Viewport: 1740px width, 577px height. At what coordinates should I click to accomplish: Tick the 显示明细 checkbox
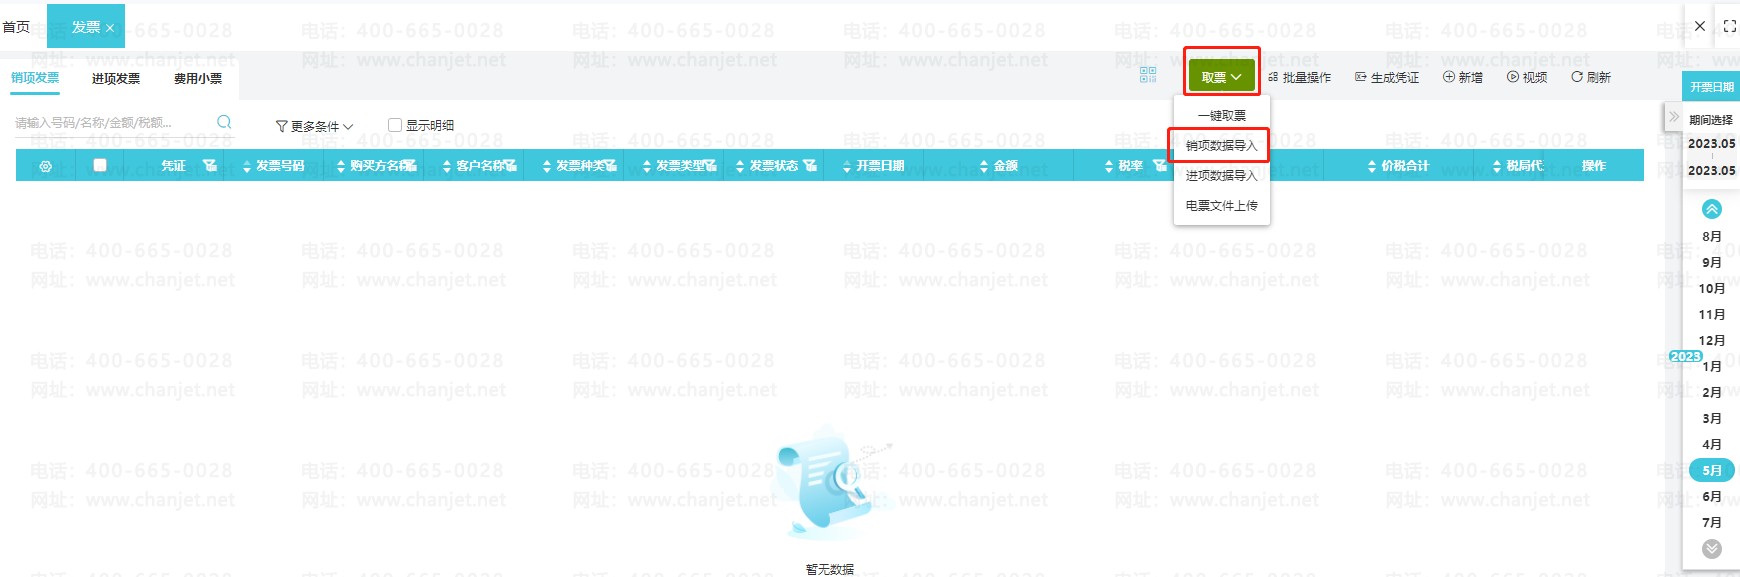(395, 125)
